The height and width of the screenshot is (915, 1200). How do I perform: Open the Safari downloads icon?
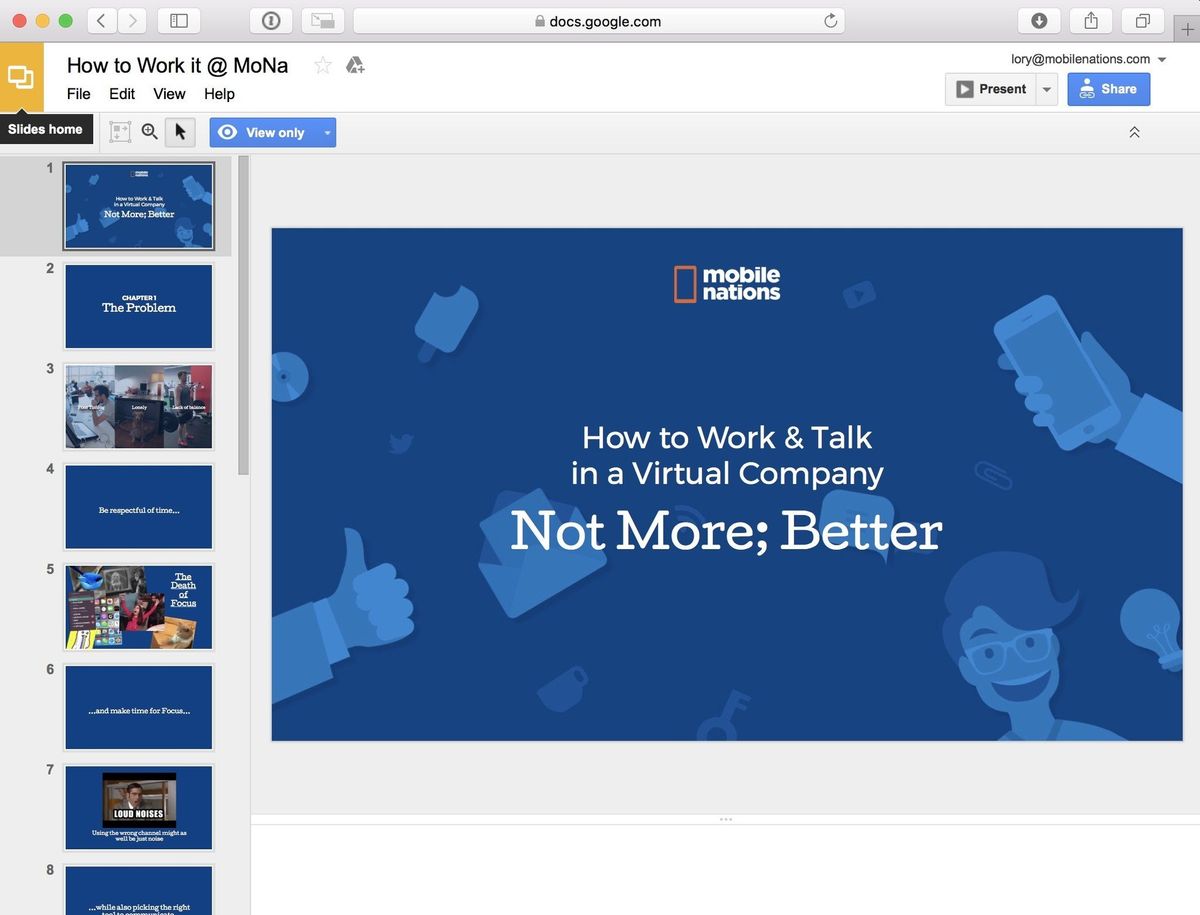pos(1039,20)
